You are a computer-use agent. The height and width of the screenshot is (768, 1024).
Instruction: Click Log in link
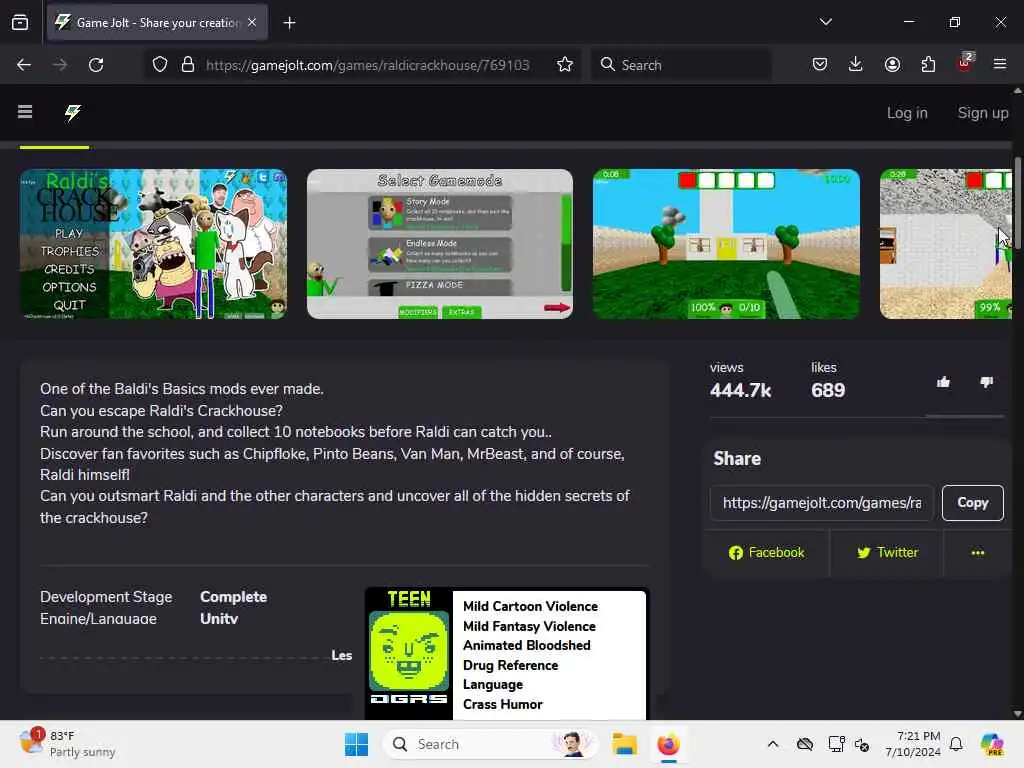pos(906,113)
